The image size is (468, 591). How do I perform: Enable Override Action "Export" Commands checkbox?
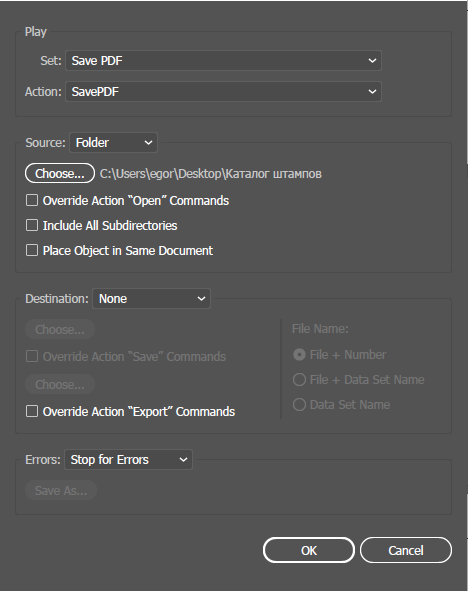click(x=32, y=411)
